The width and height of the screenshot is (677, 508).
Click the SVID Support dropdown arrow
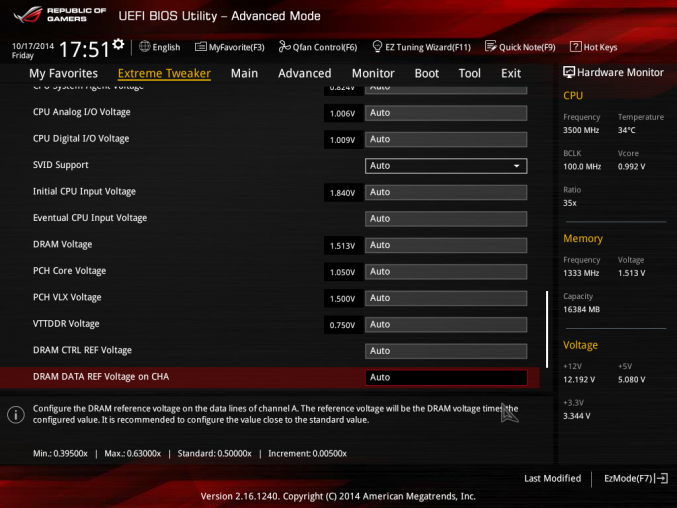(x=516, y=166)
